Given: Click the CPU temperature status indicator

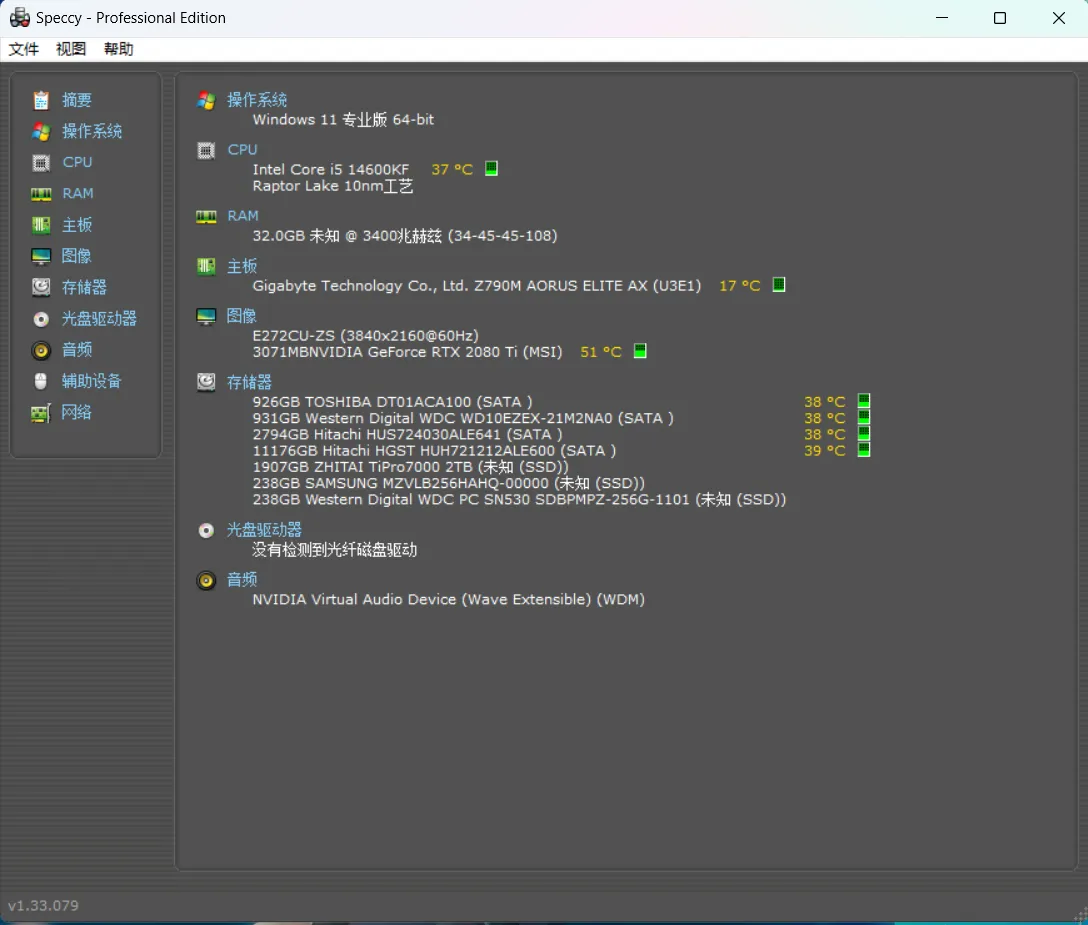Looking at the screenshot, I should point(491,169).
